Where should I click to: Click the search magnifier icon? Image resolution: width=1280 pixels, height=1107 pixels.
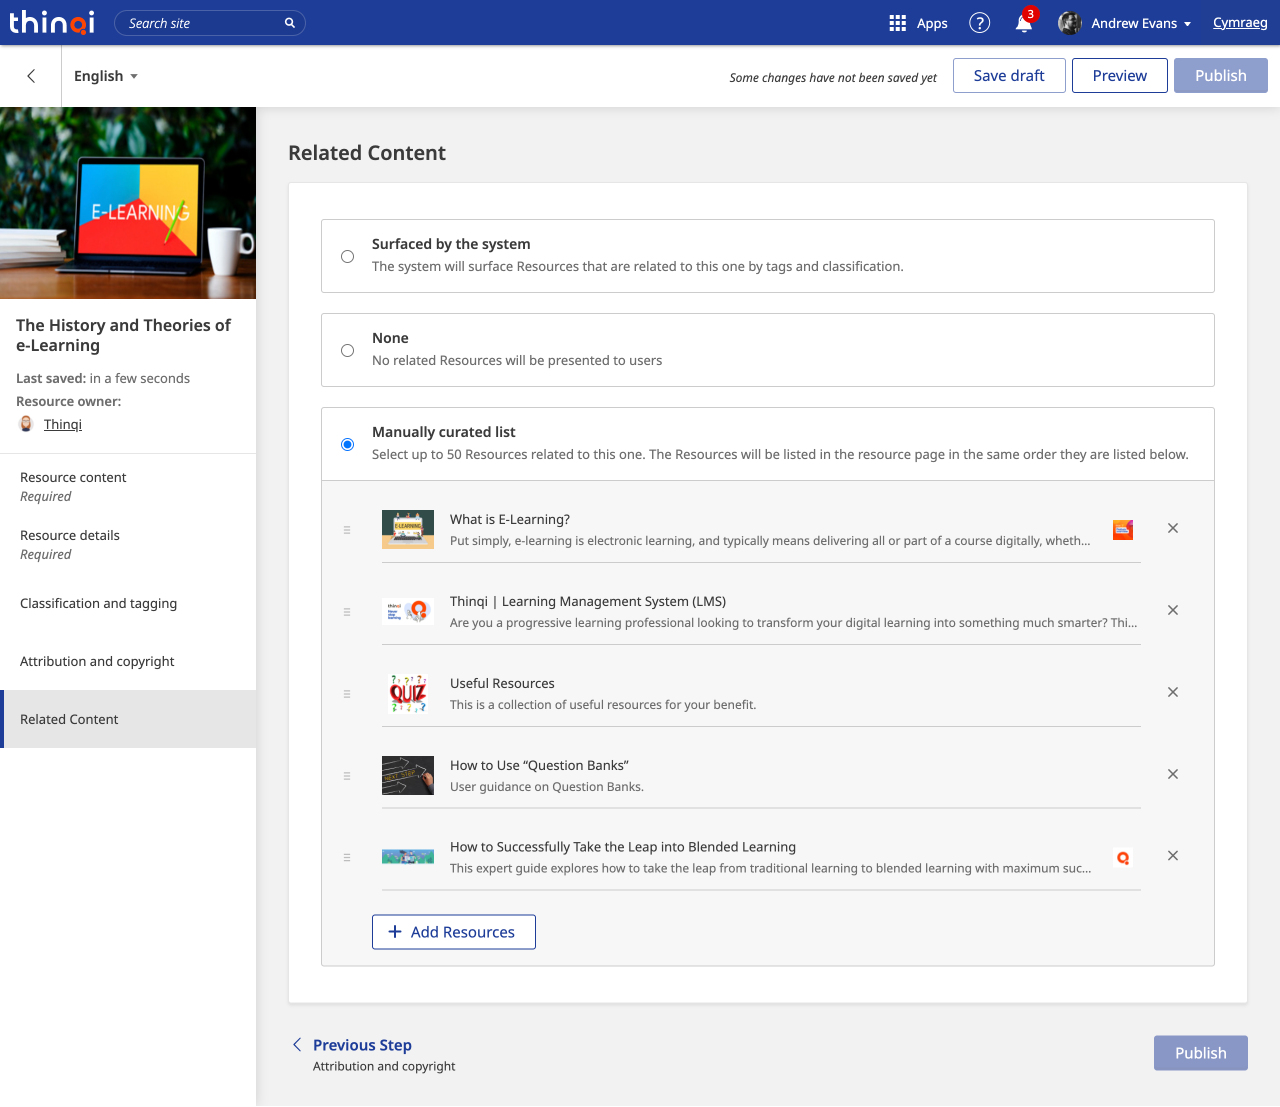(x=290, y=23)
